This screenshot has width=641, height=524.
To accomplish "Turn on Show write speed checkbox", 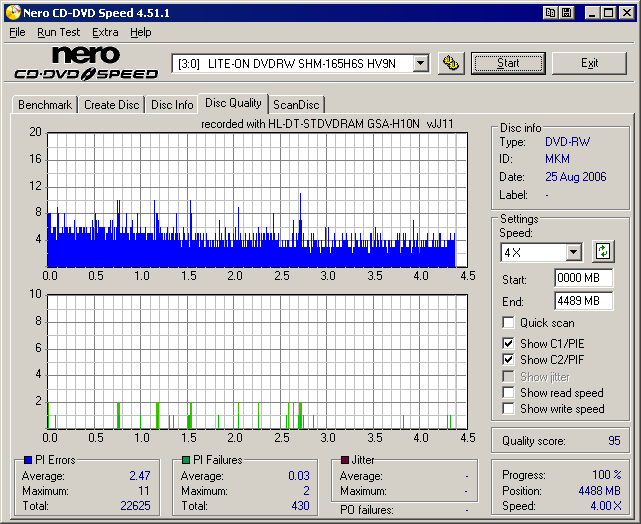I will click(x=509, y=409).
